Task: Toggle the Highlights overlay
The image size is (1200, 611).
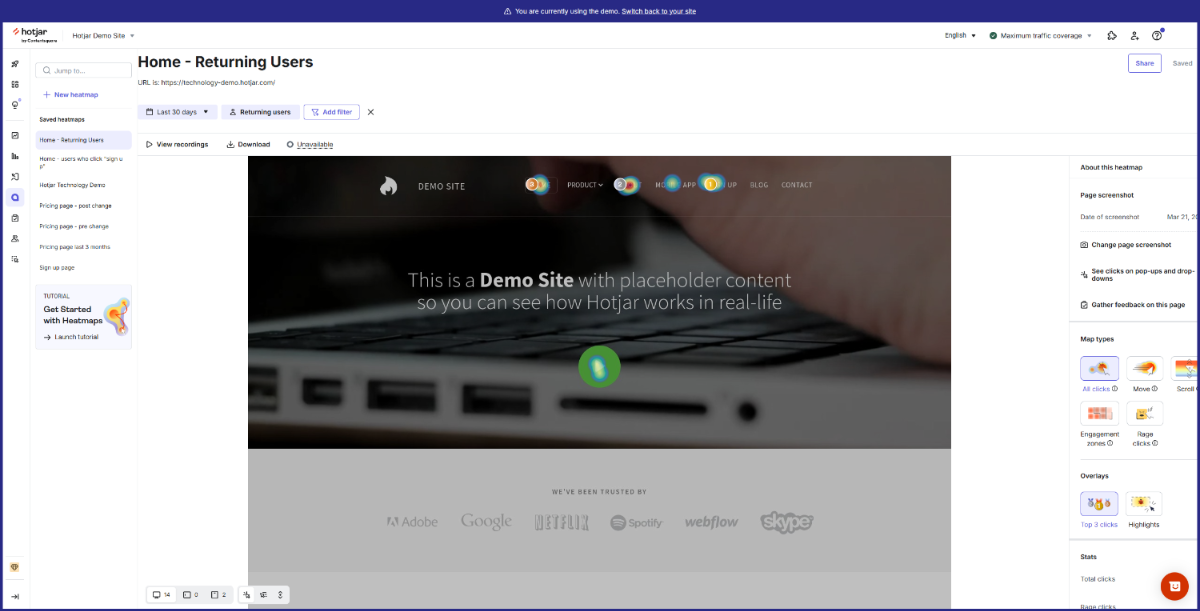Action: point(1144,504)
